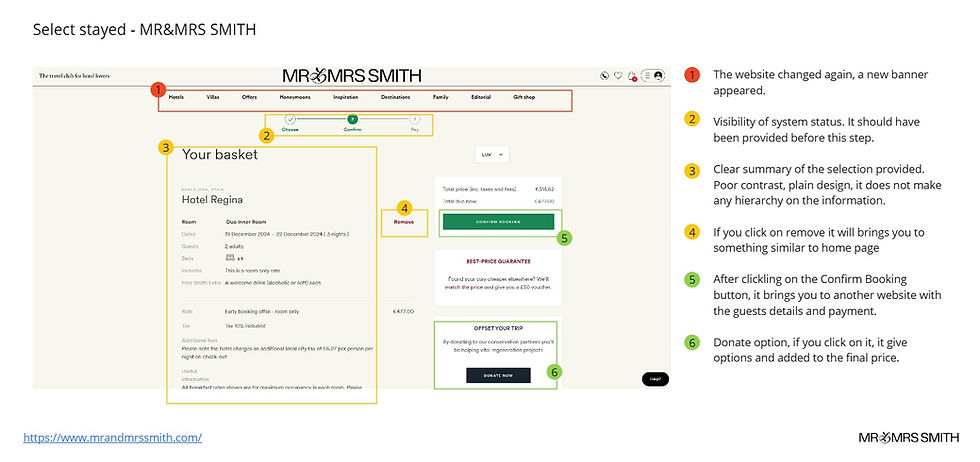Open the Destinations menu
Screen dimensions: 980x462
(x=396, y=98)
